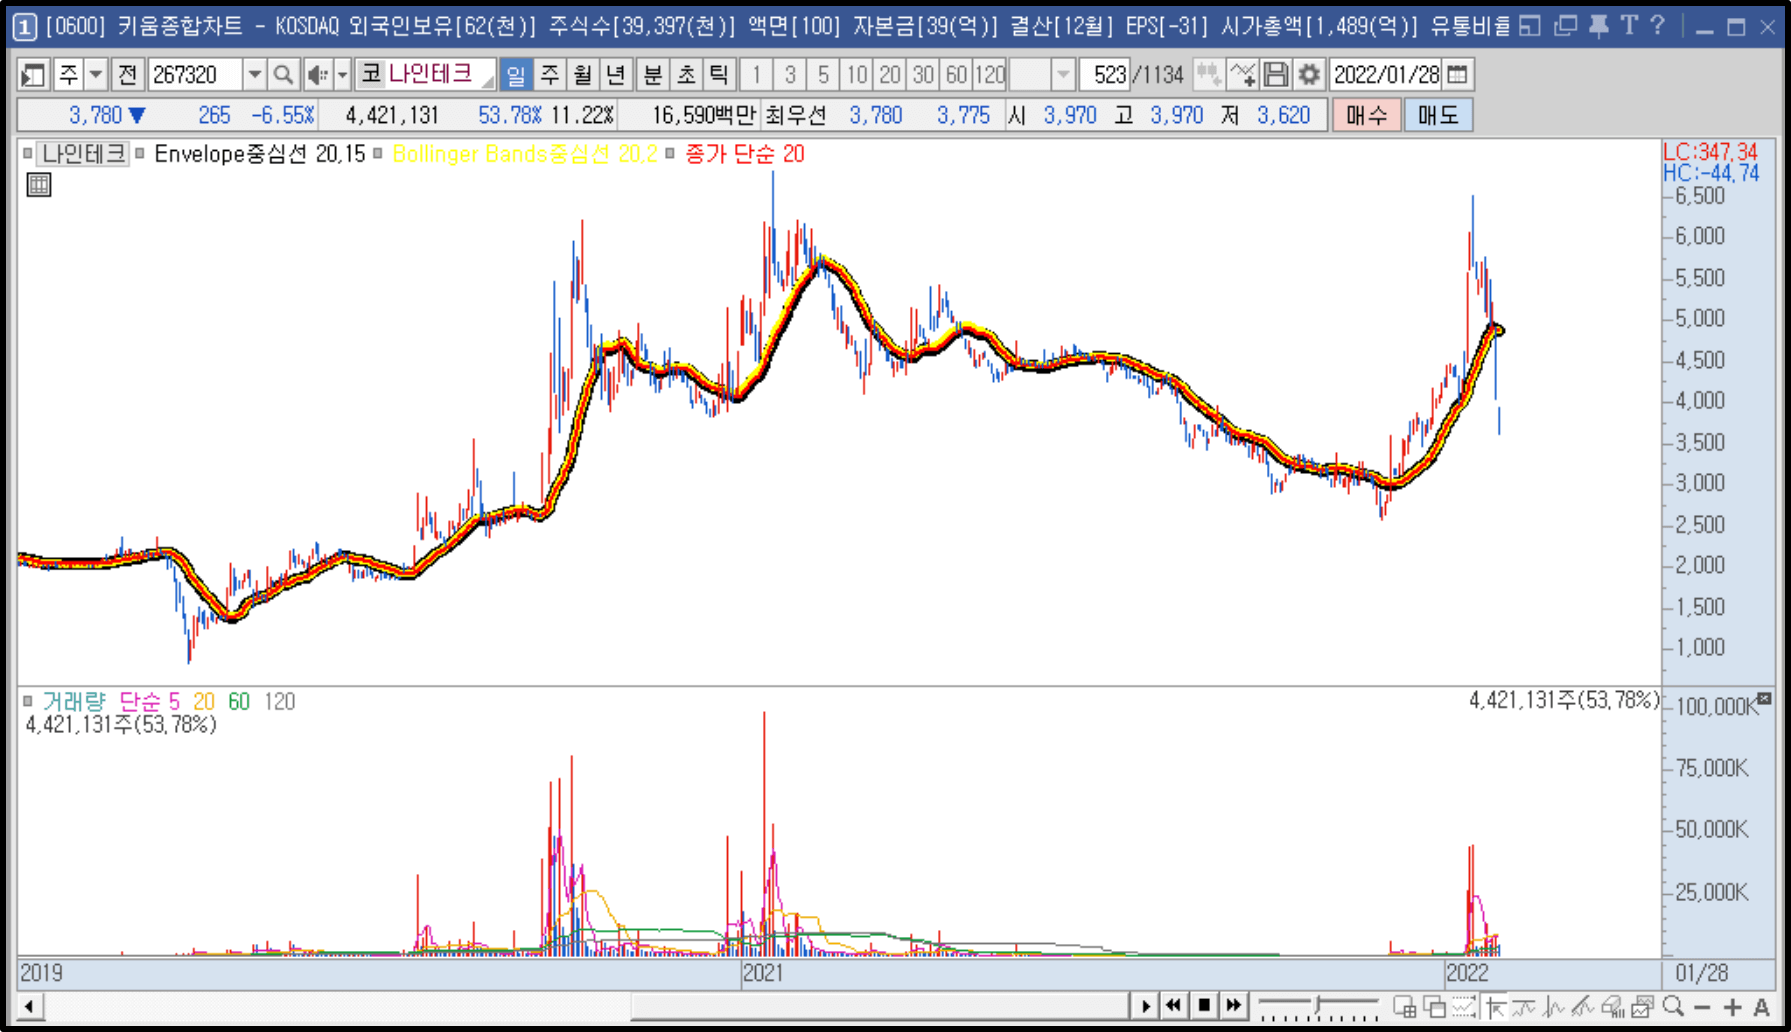Click the stacked charts icon at bottom
Viewport: 1791px width, 1032px height.
1643,1007
